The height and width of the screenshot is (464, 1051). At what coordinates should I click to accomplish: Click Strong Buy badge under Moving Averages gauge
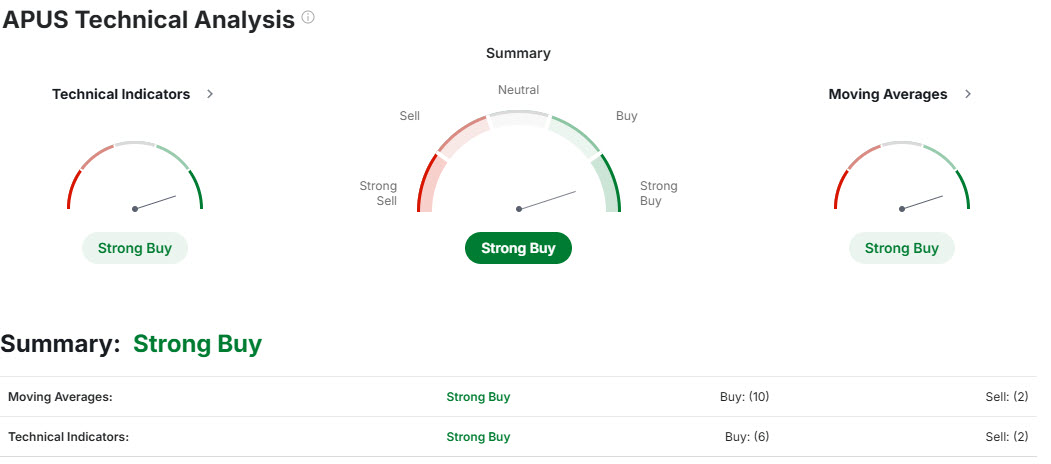[901, 248]
